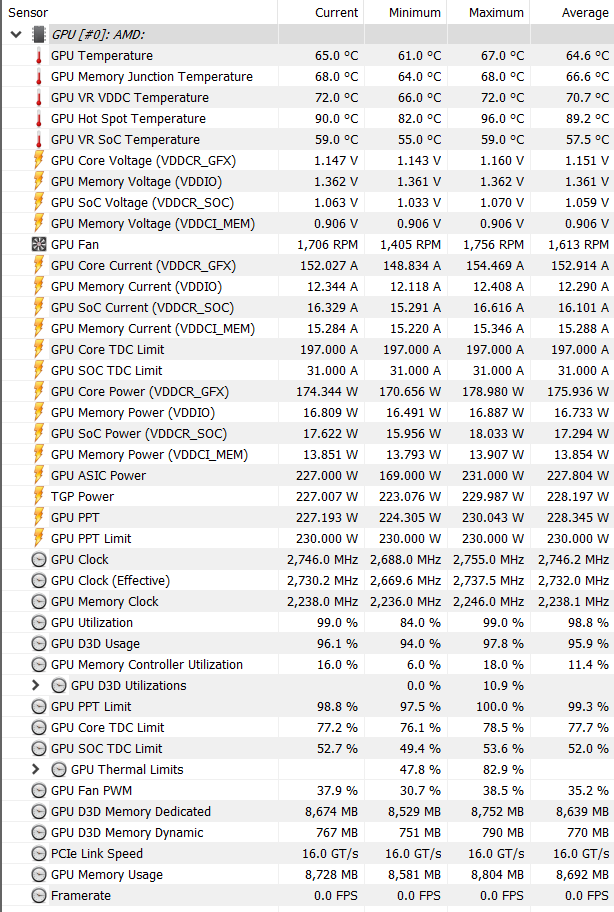Click the Maximum column header
The width and height of the screenshot is (614, 912).
(496, 13)
